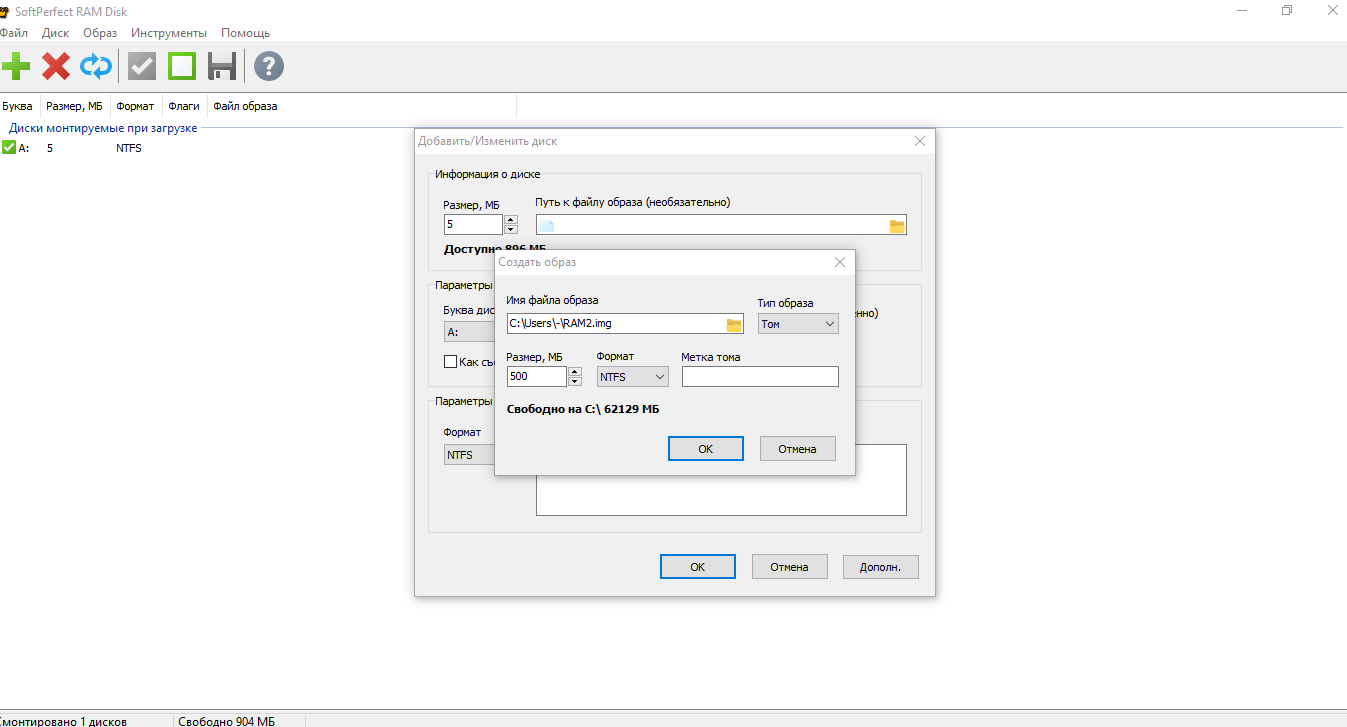This screenshot has width=1347, height=727.
Task: Increase disk size 5 with up arrow
Action: click(510, 220)
